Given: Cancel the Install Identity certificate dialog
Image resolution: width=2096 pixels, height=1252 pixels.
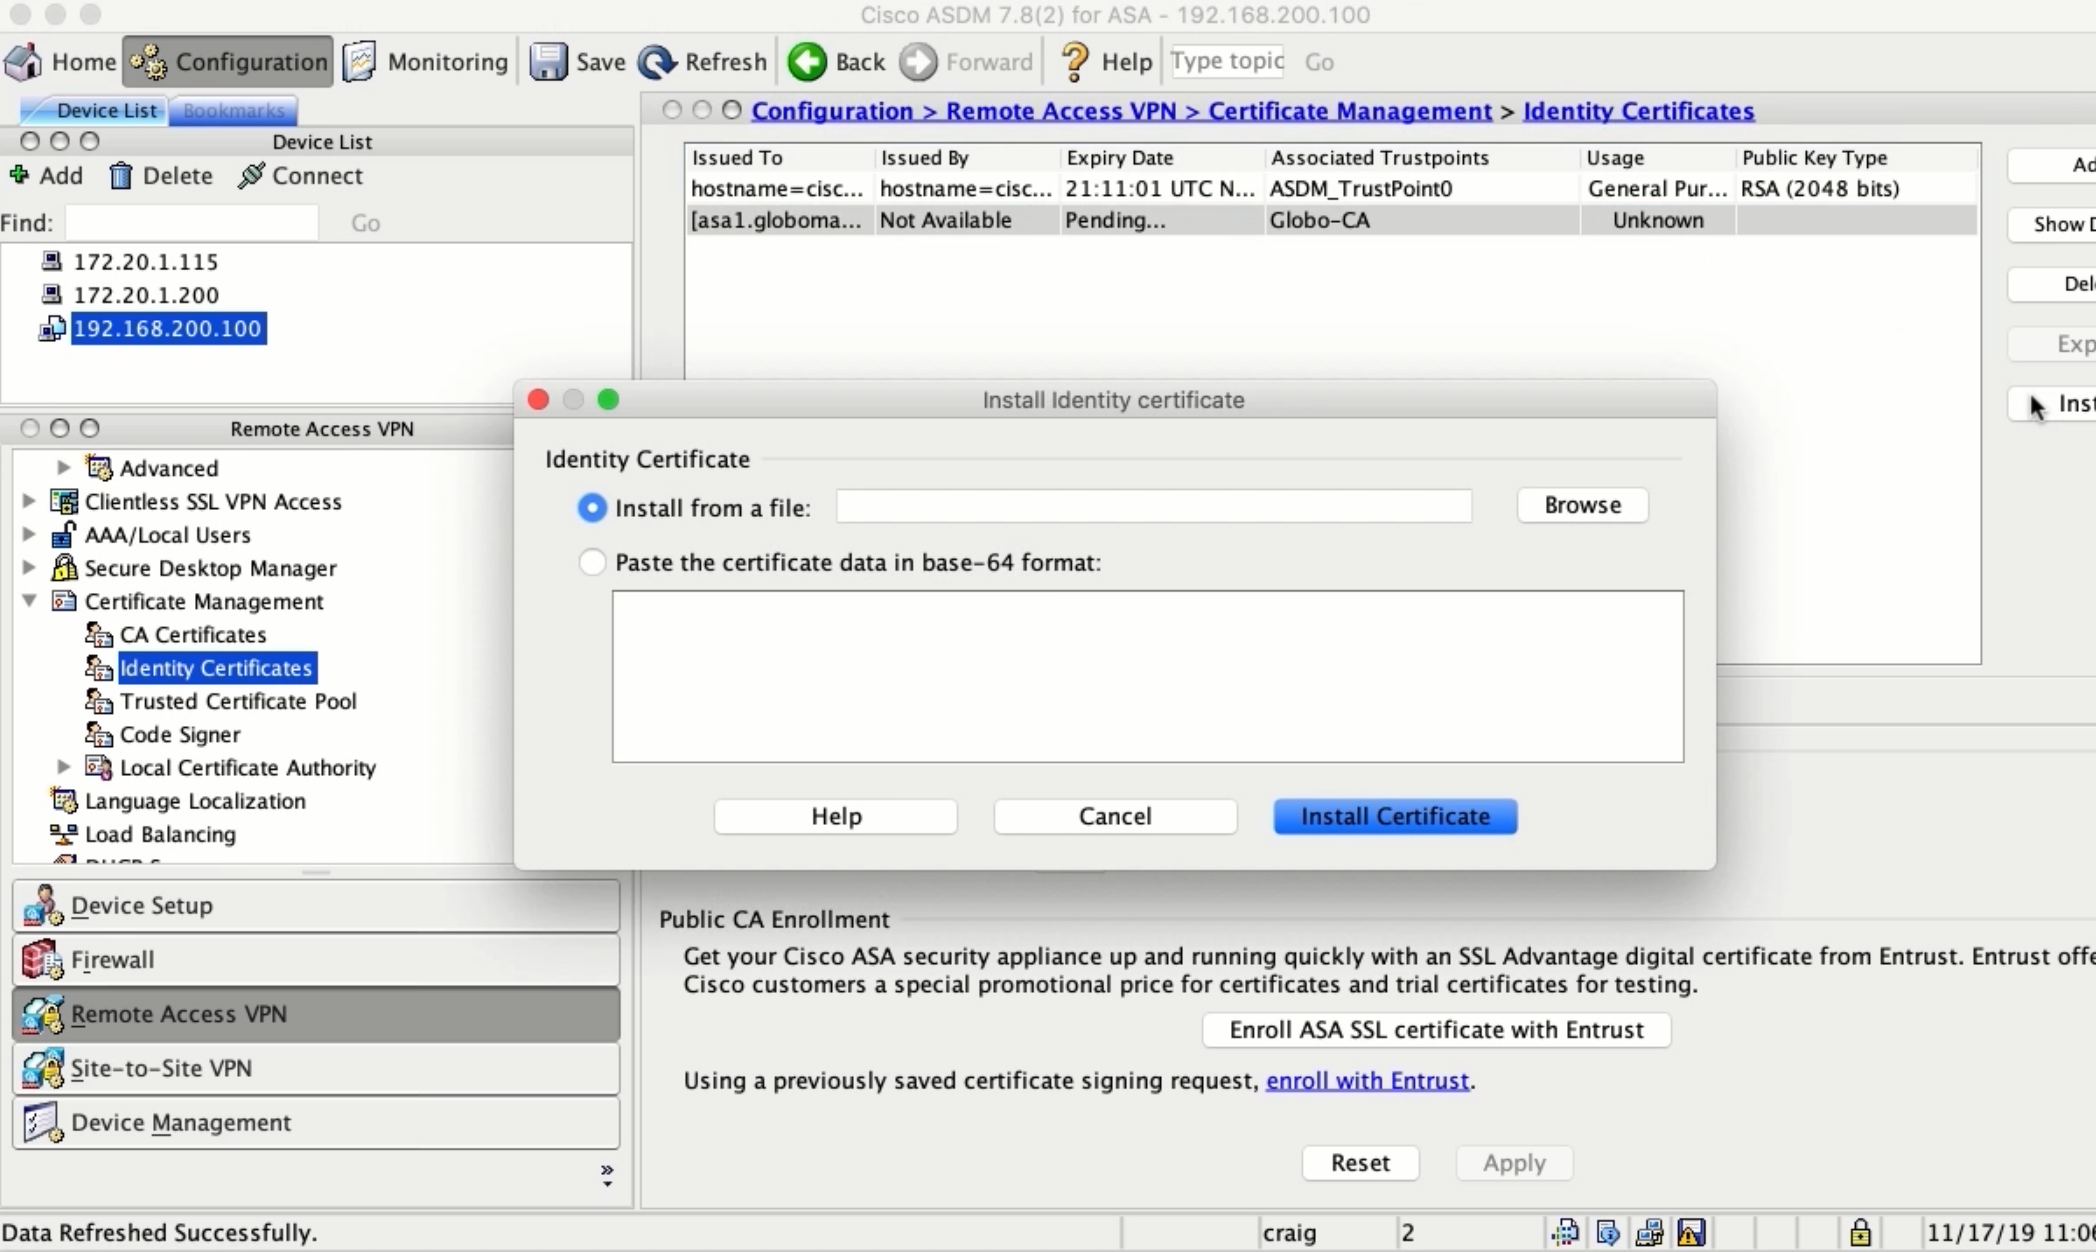Looking at the screenshot, I should click(x=1115, y=816).
